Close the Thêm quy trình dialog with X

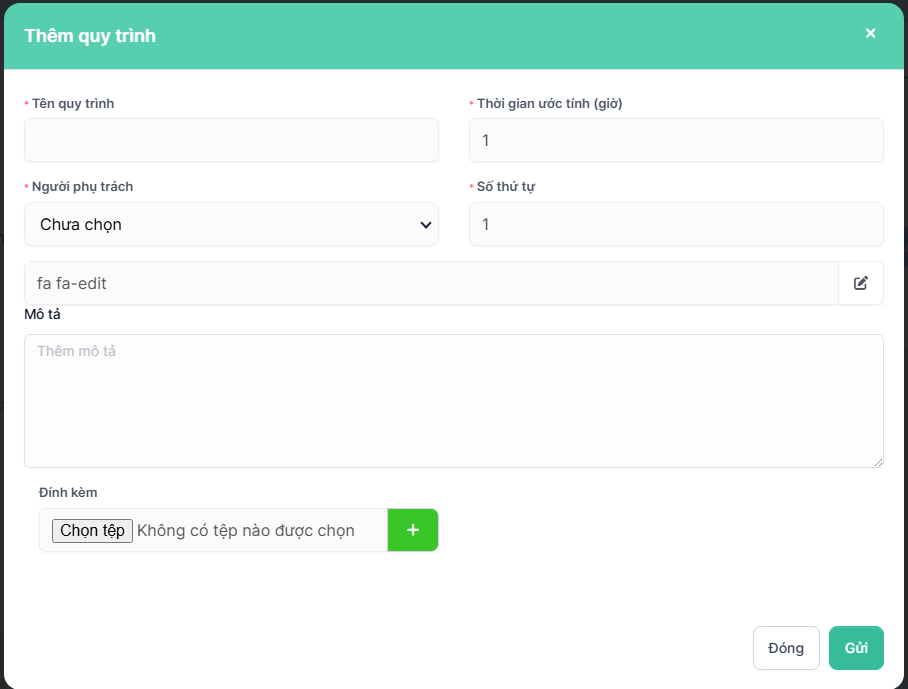tap(870, 34)
